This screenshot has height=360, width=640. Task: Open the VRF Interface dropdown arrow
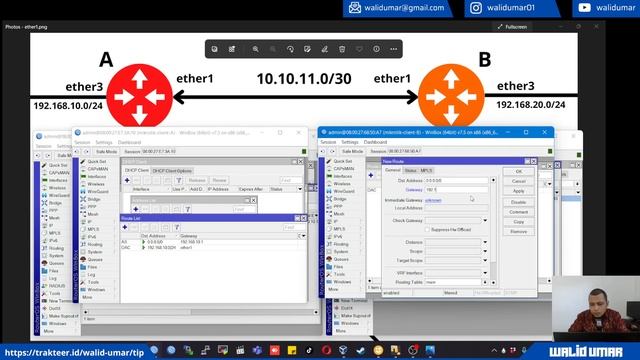[485, 273]
